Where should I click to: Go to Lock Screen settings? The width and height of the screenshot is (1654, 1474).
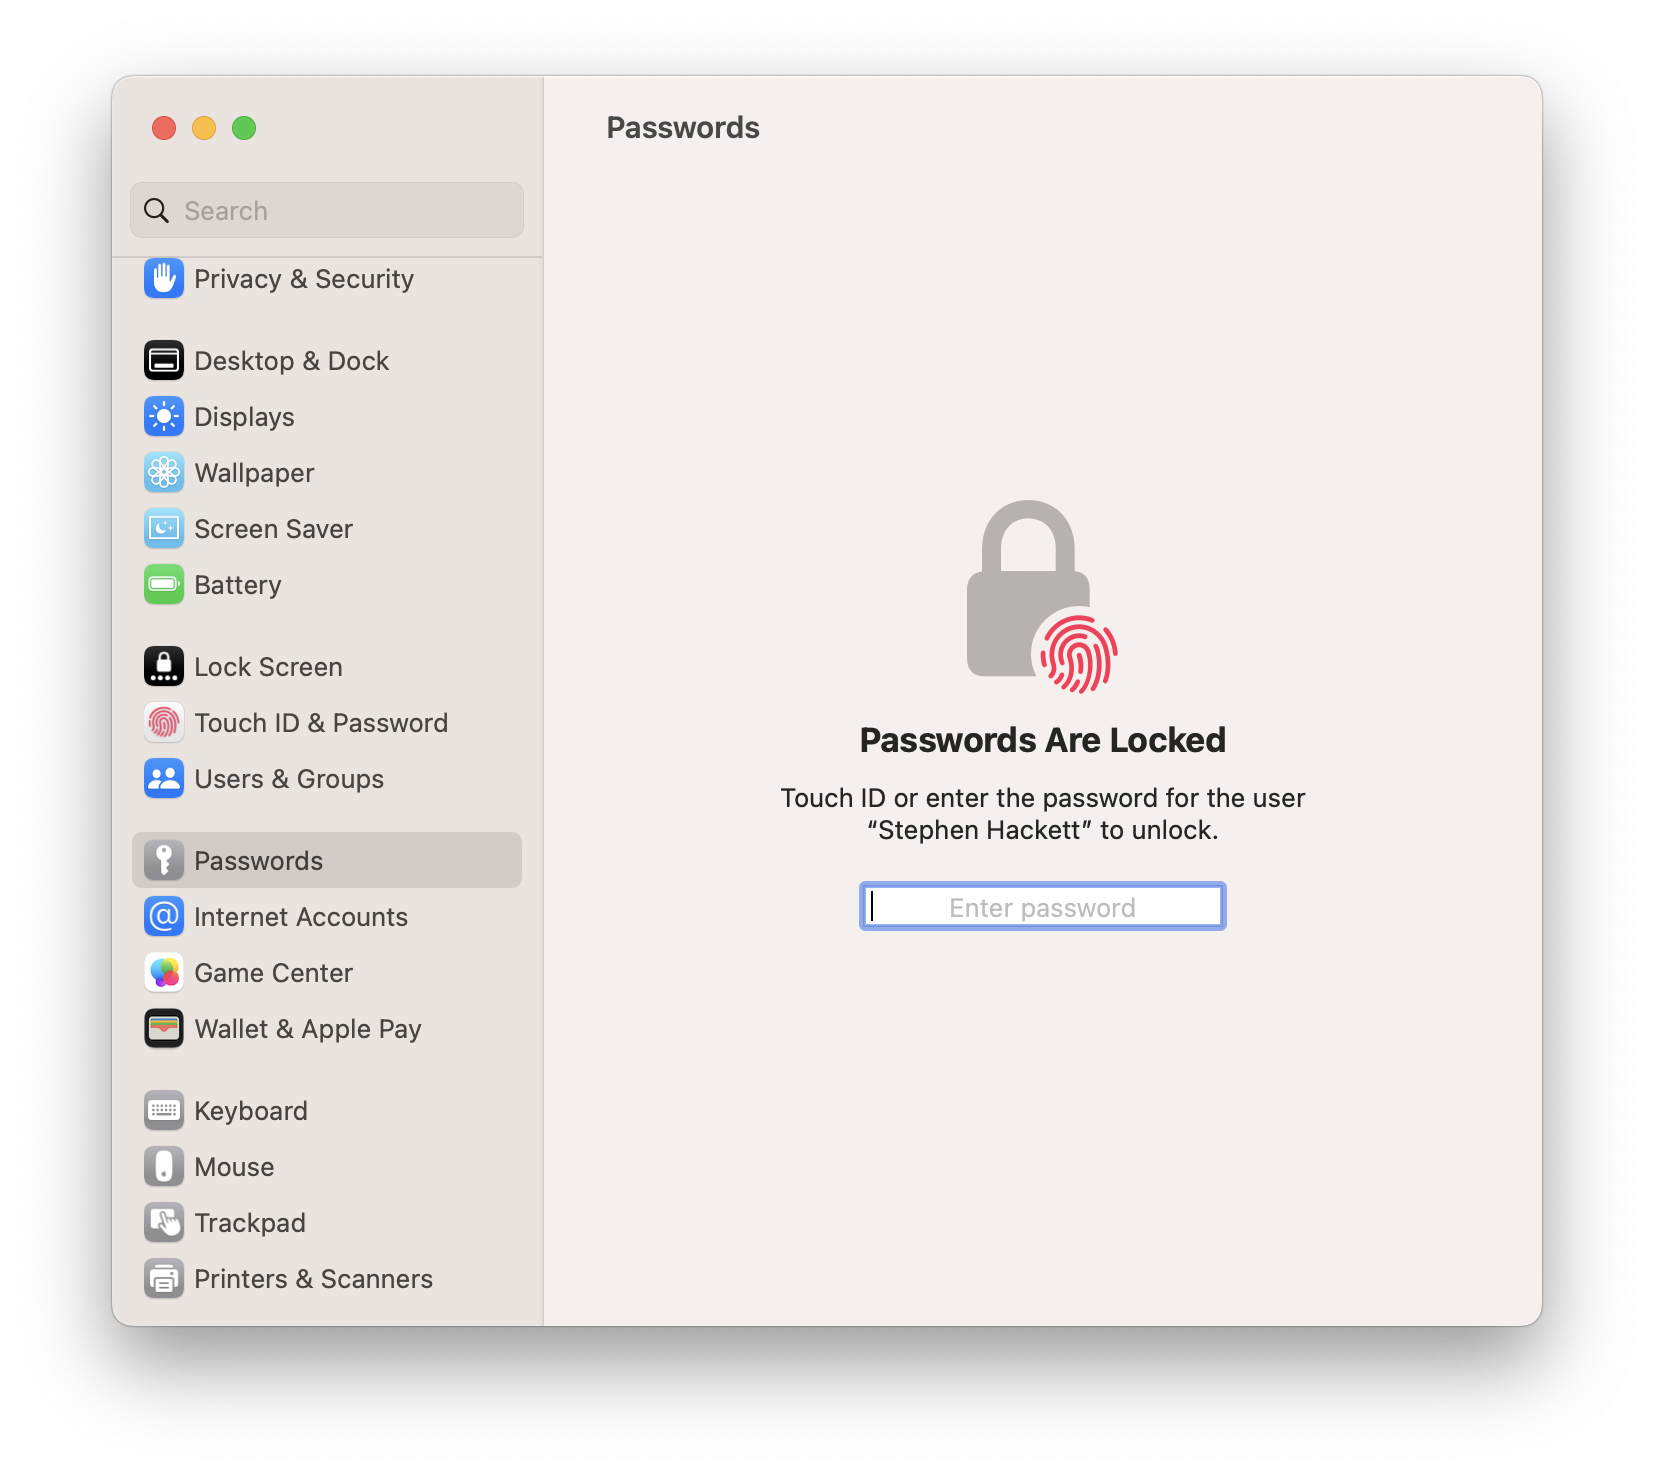click(x=268, y=667)
